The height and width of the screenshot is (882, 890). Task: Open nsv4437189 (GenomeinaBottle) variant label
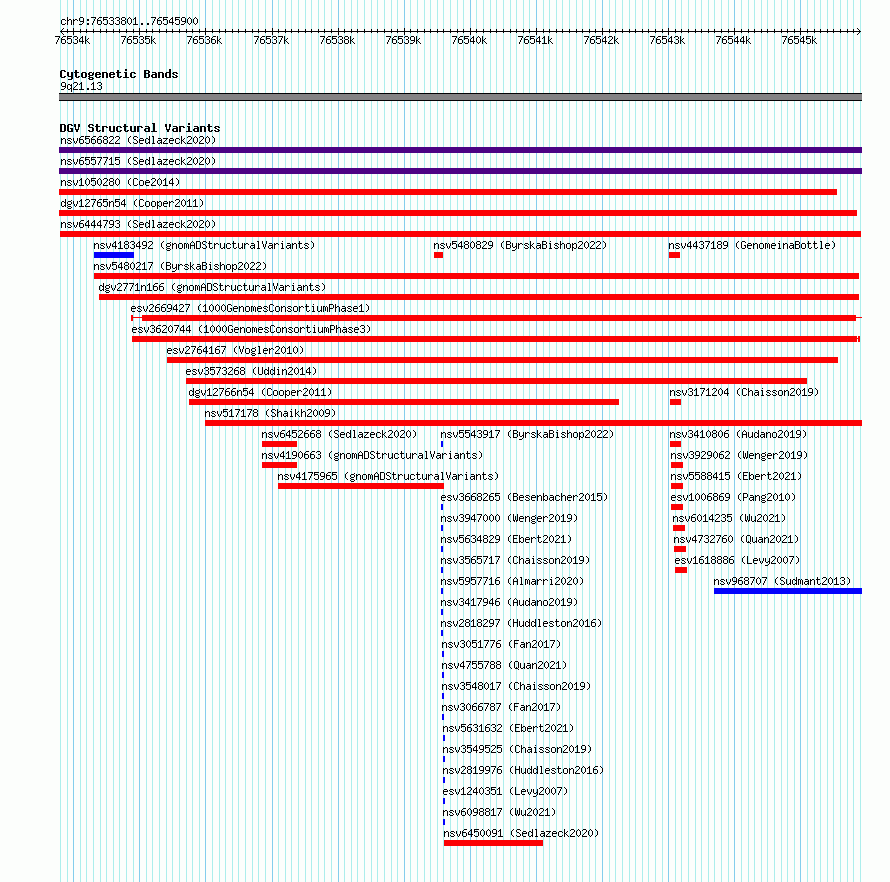pos(752,245)
